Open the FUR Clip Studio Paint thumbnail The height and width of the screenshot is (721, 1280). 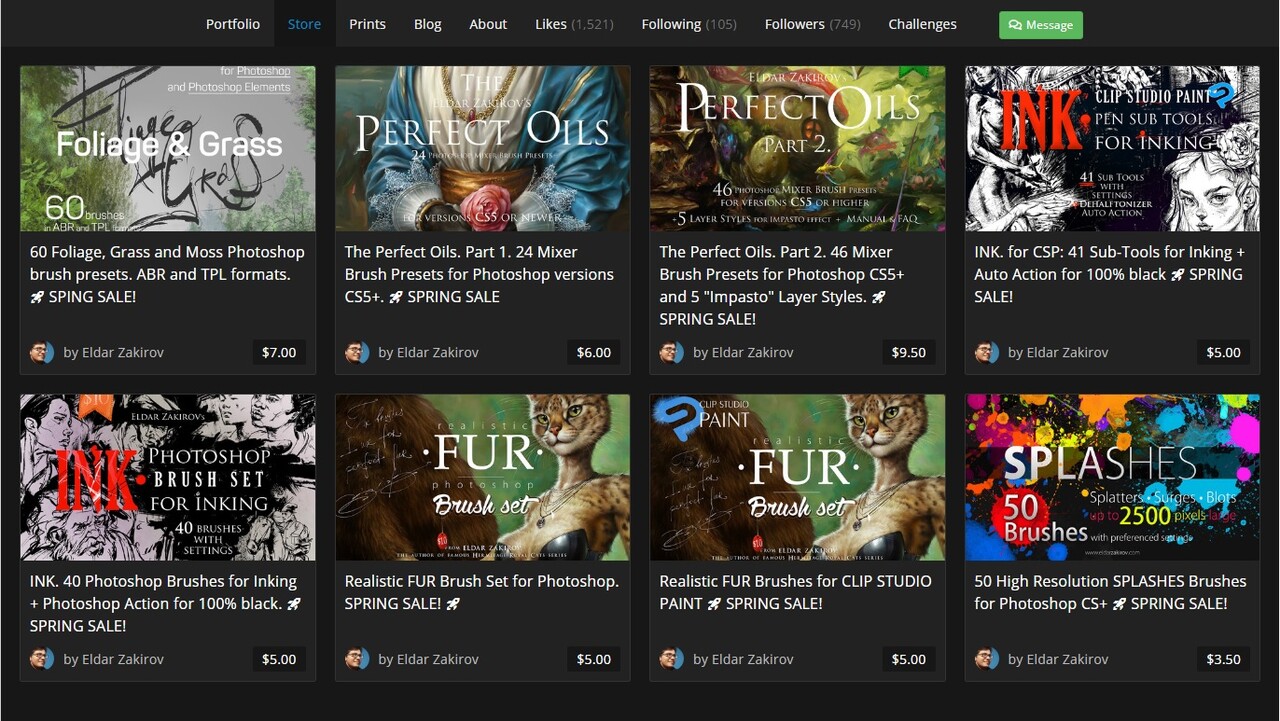pos(798,477)
